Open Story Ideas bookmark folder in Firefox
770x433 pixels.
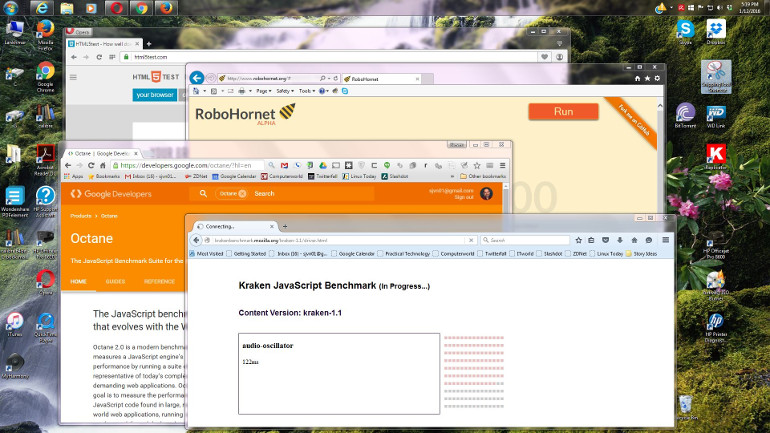tap(641, 254)
